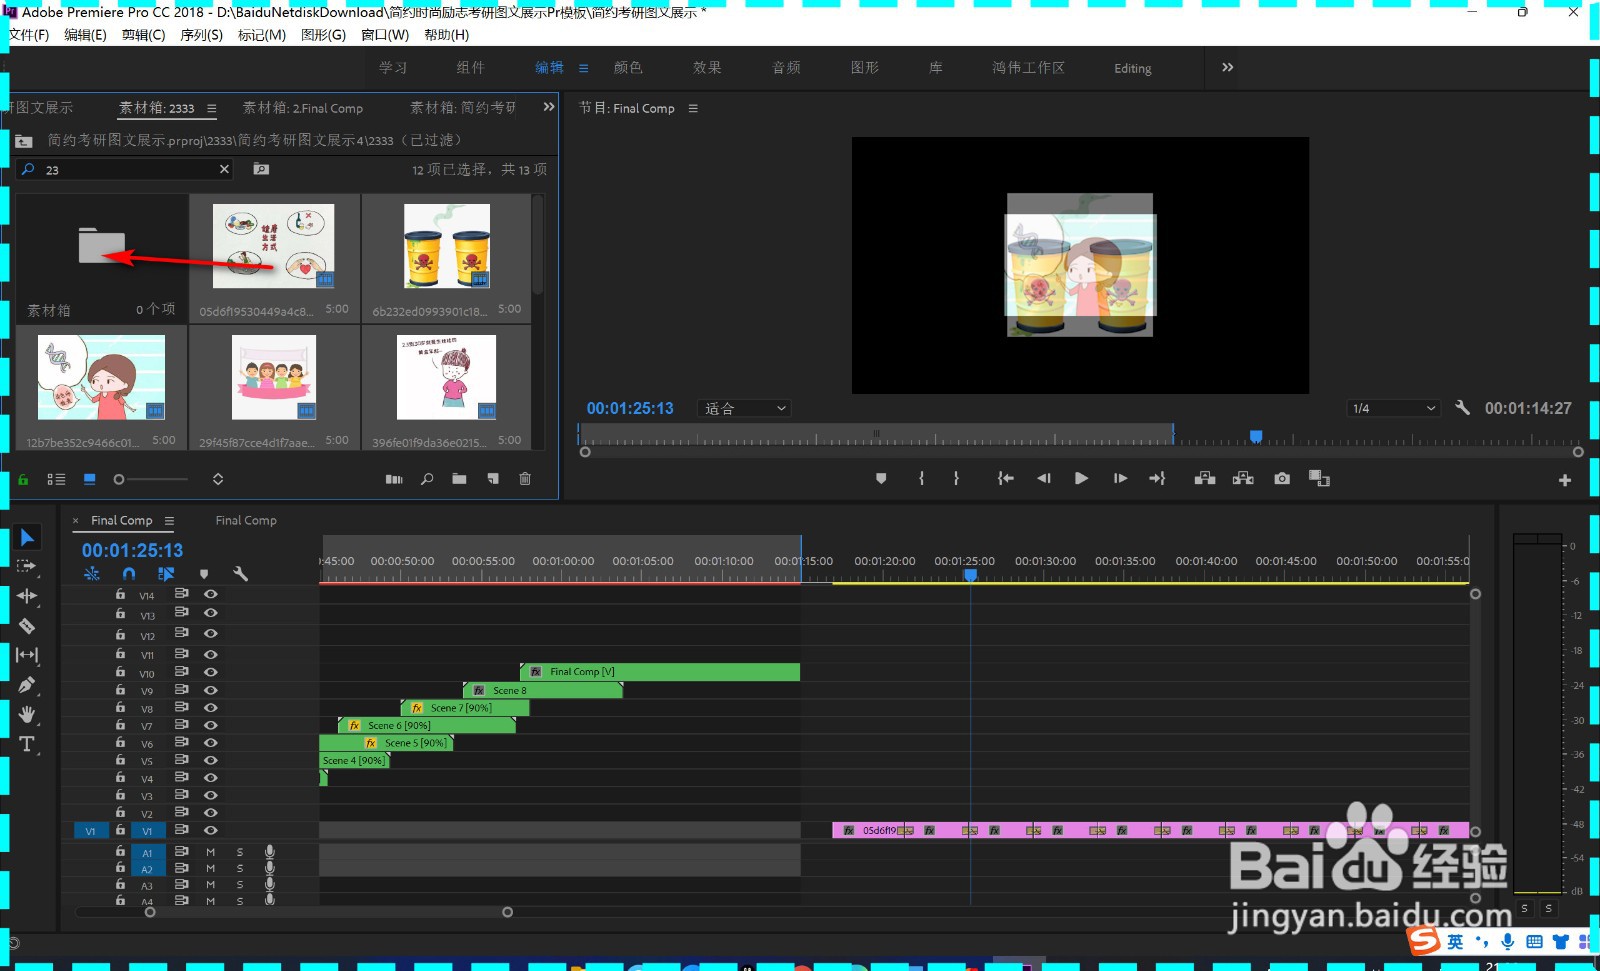Select the Hand tool
Screen dimensions: 1600x971
[x=27, y=714]
